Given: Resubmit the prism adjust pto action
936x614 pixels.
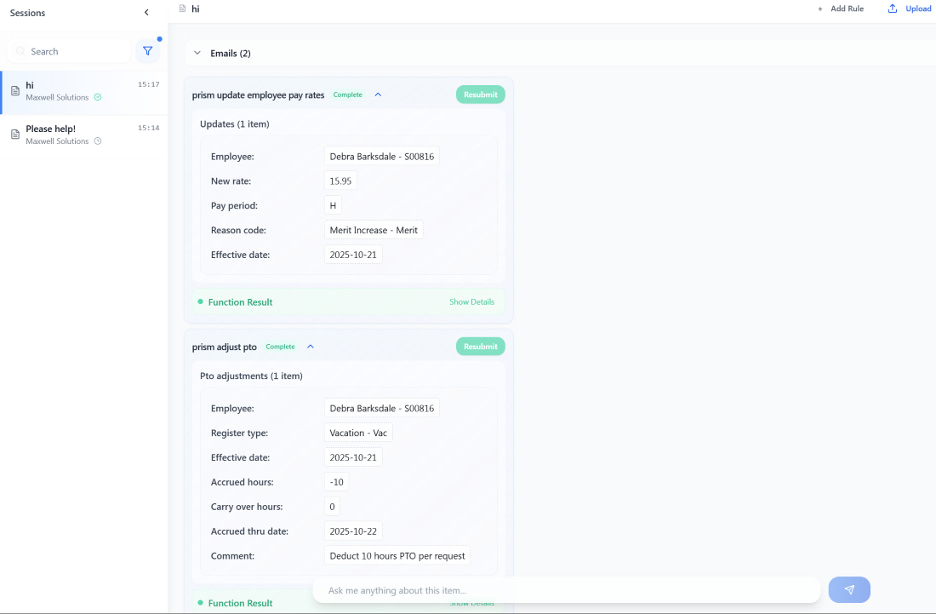Looking at the screenshot, I should [480, 346].
